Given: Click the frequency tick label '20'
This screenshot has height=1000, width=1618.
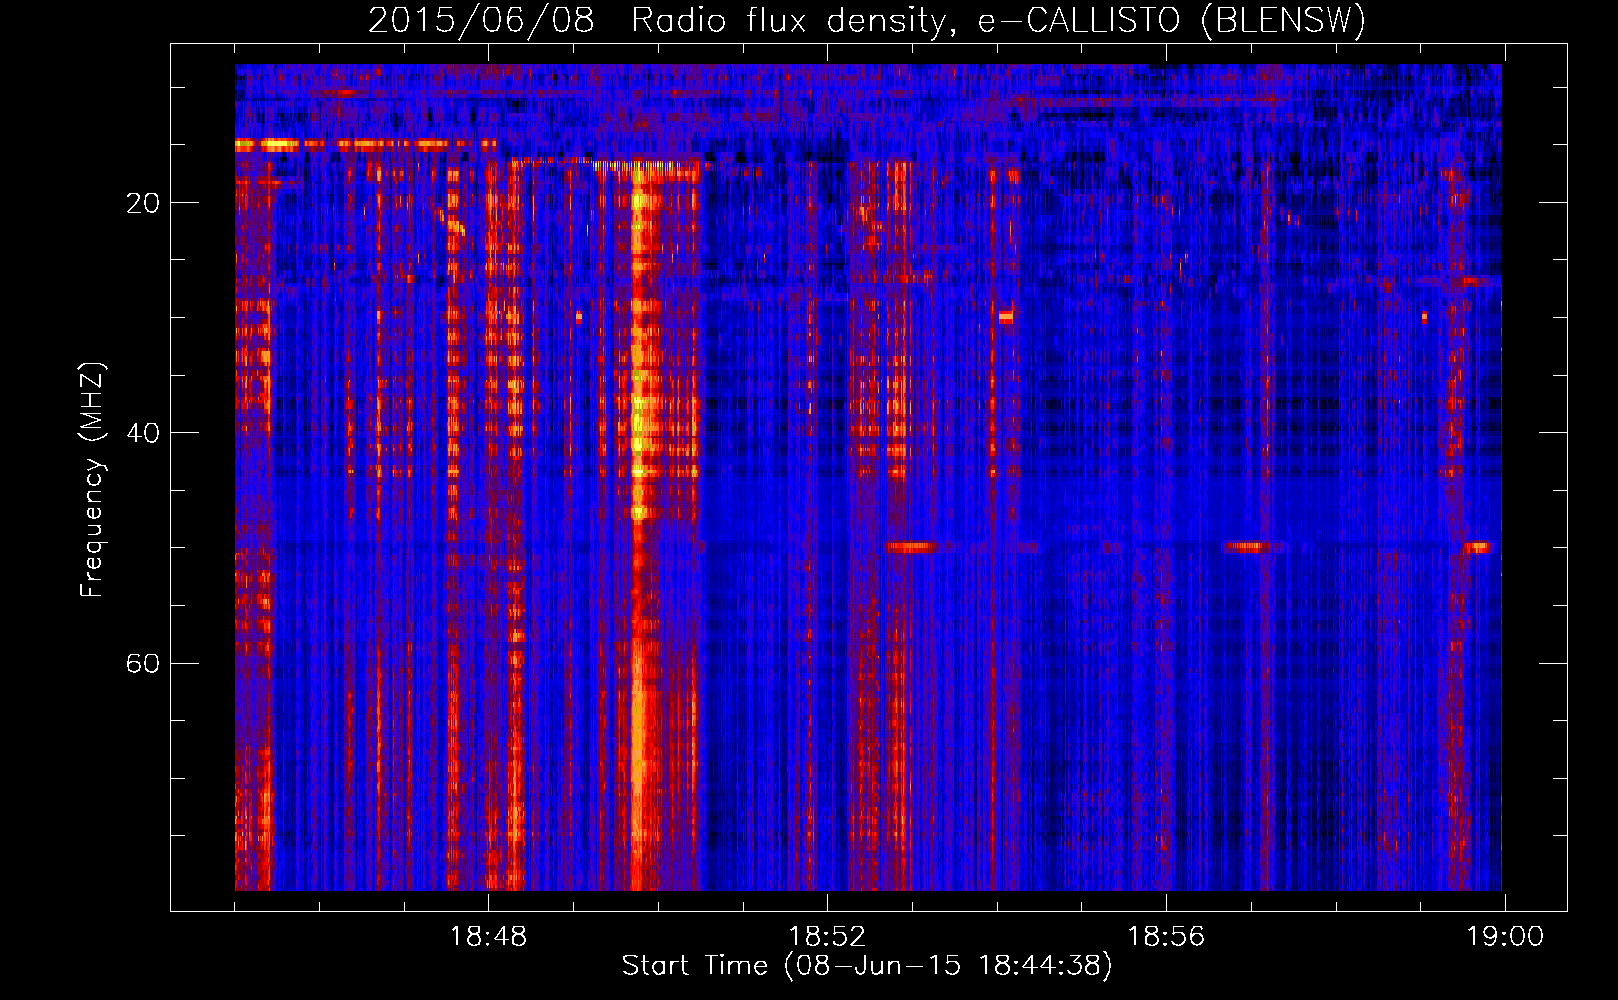Looking at the screenshot, I should [x=143, y=203].
